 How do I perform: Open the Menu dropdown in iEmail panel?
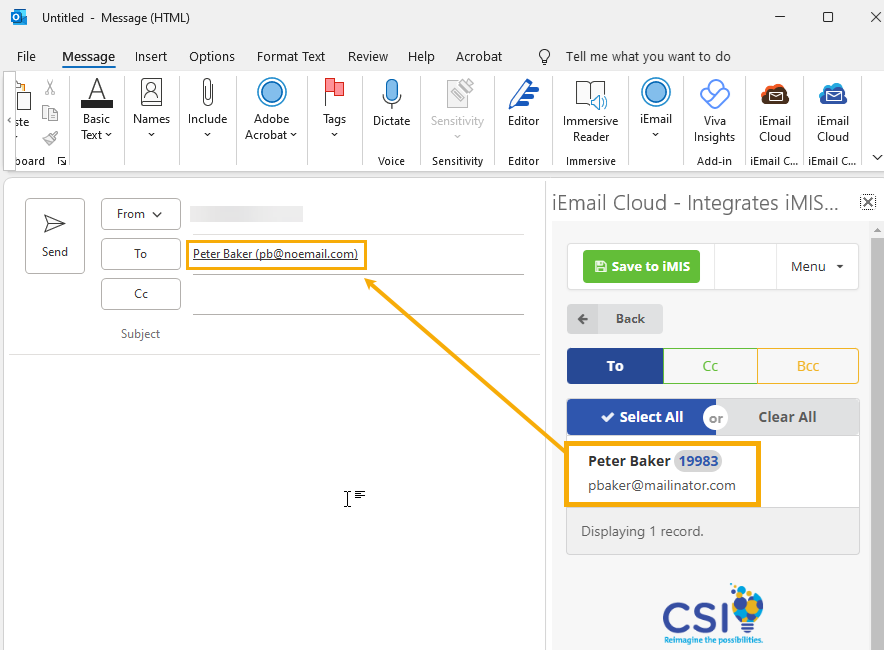coord(817,267)
